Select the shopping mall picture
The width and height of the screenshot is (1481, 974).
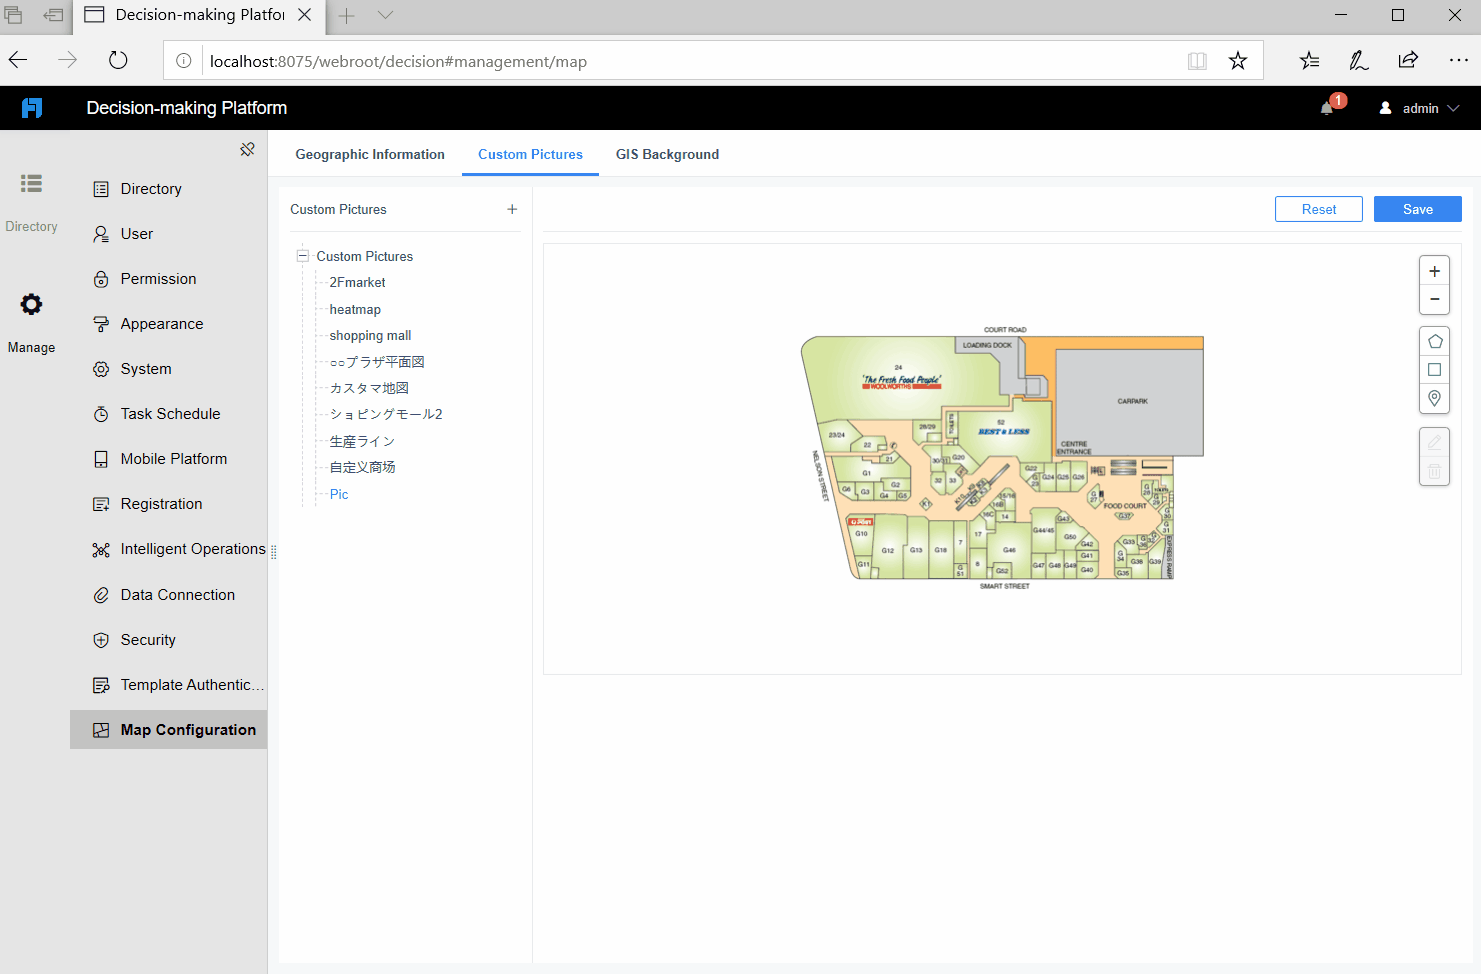click(x=370, y=336)
